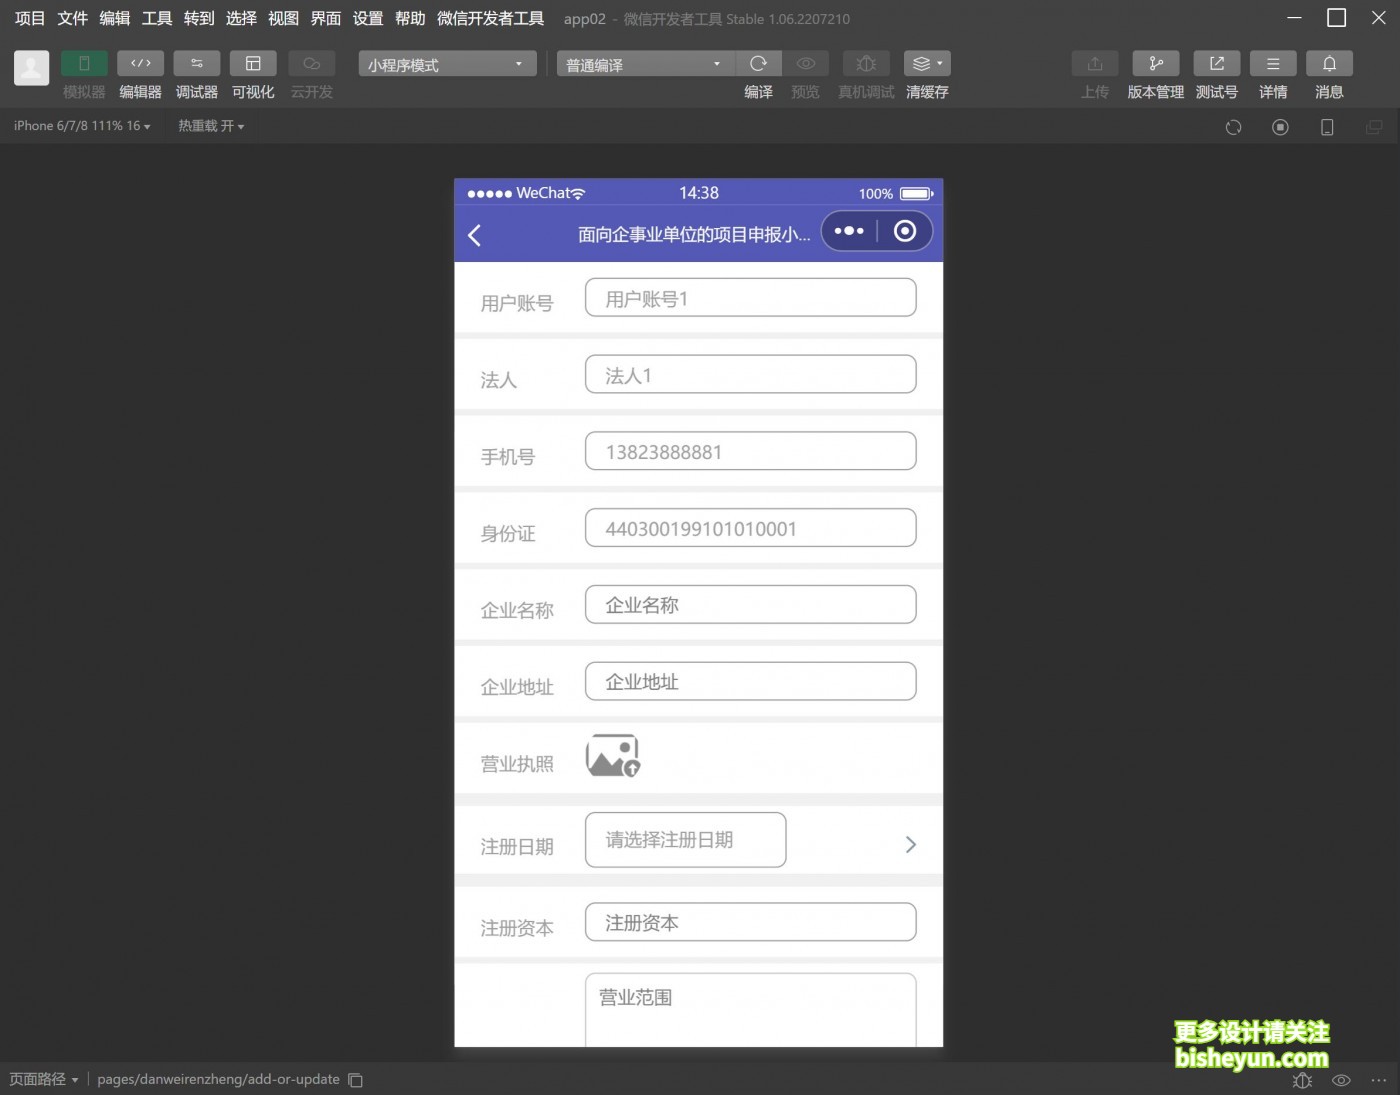Open the 工具 menu

point(156,18)
